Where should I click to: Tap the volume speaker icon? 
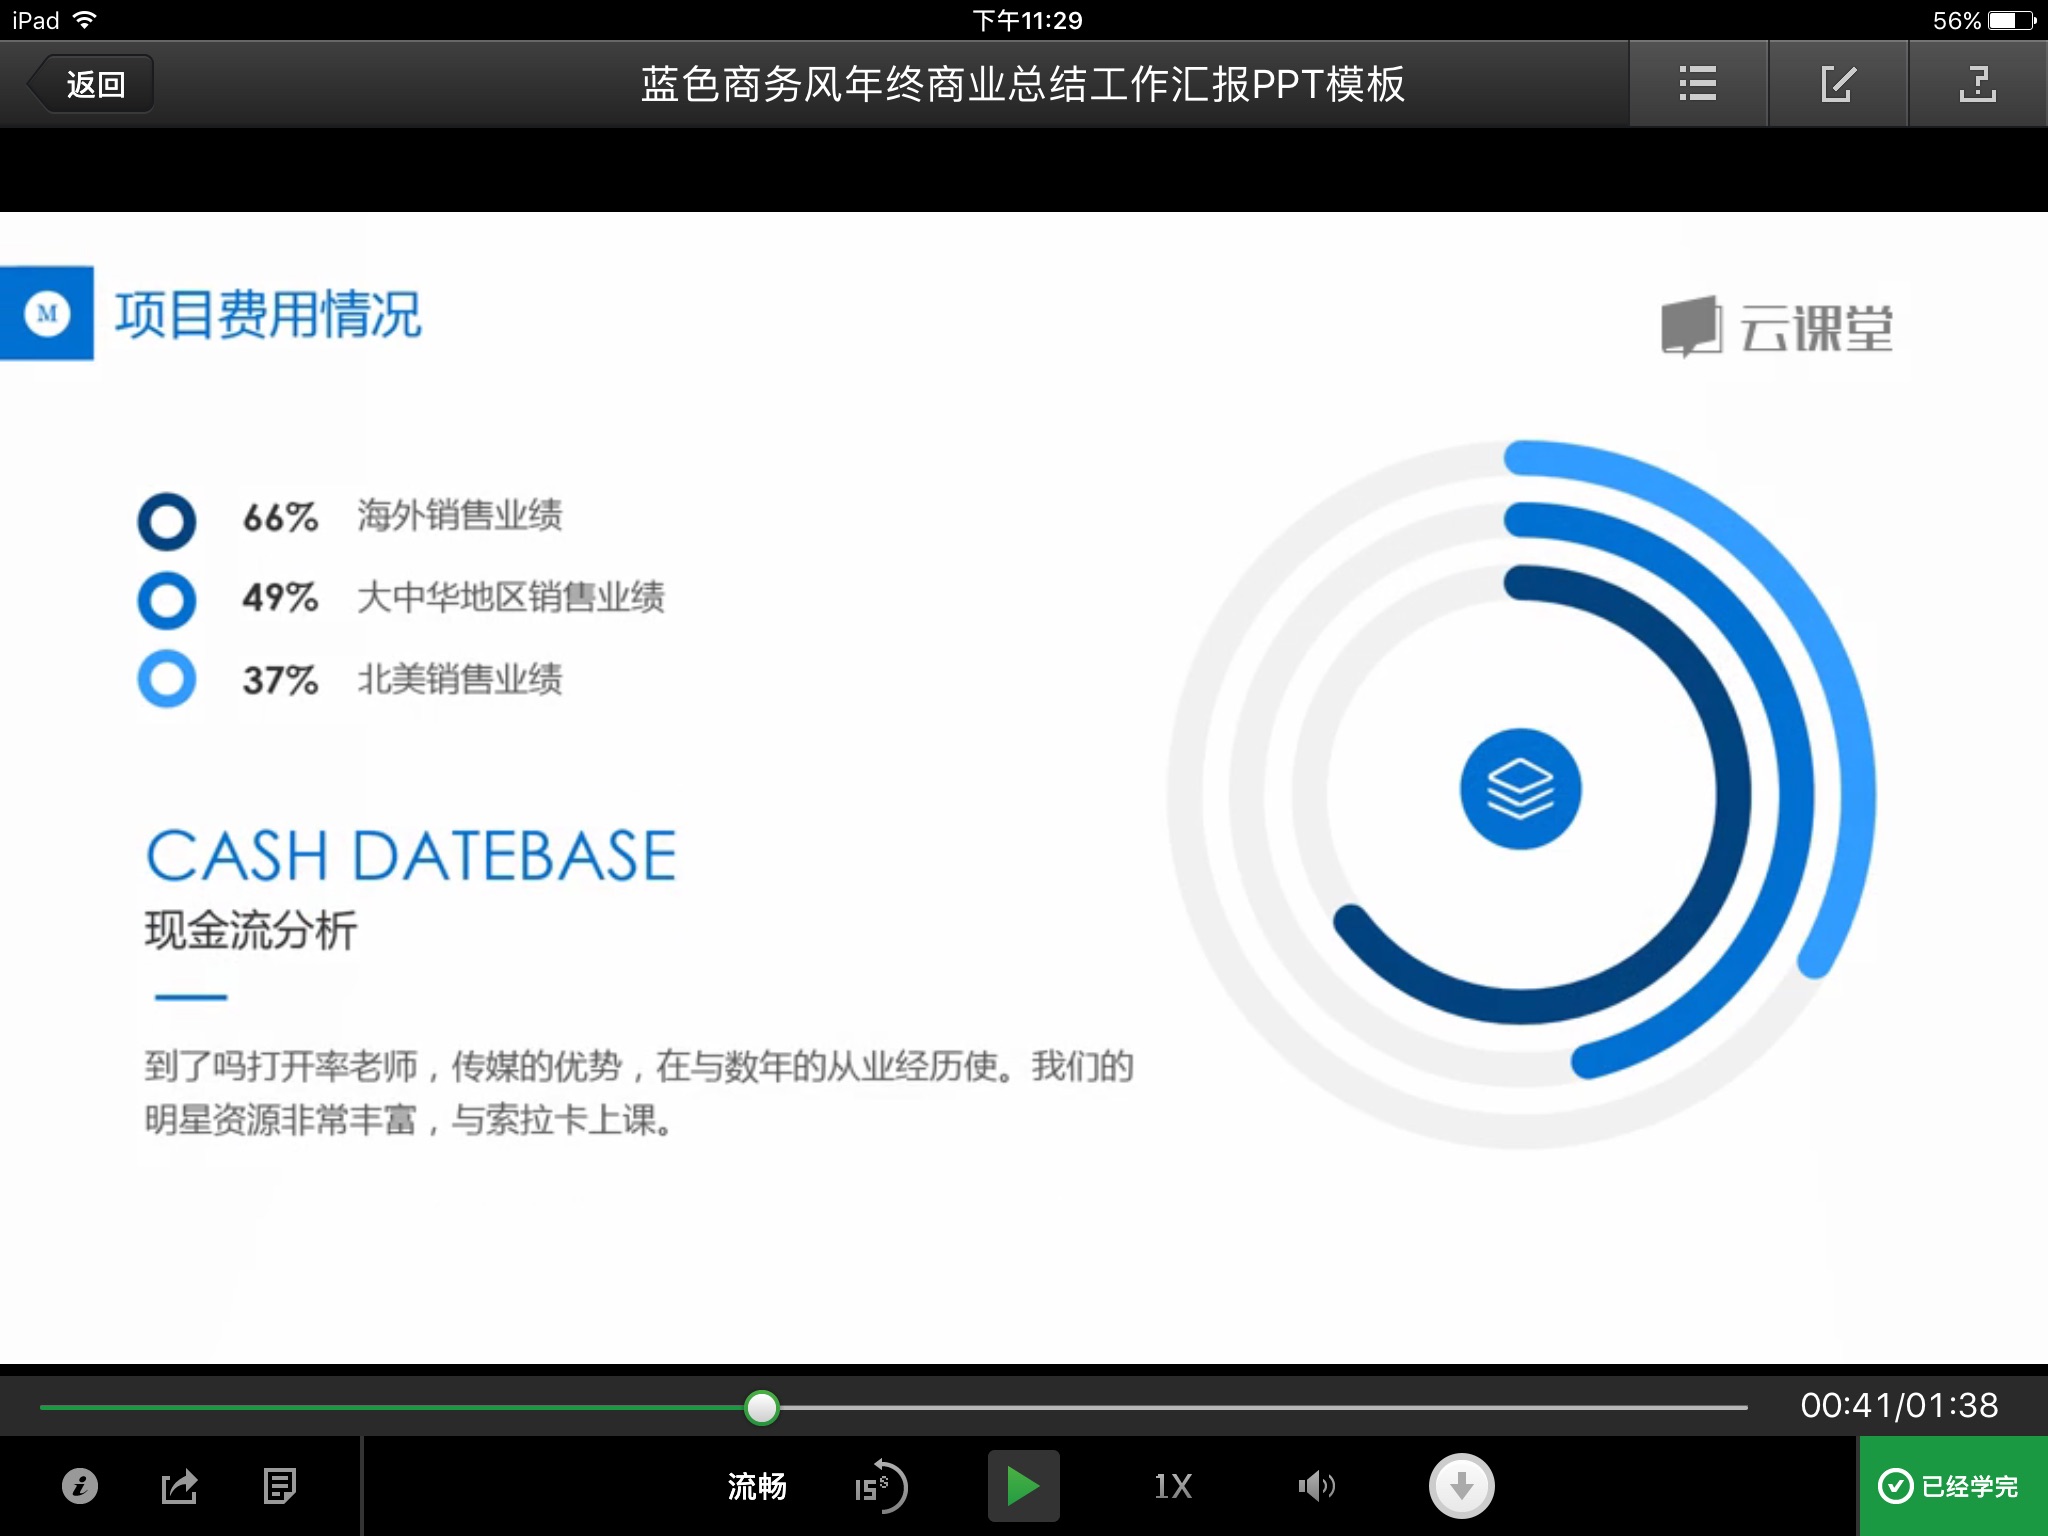1316,1487
